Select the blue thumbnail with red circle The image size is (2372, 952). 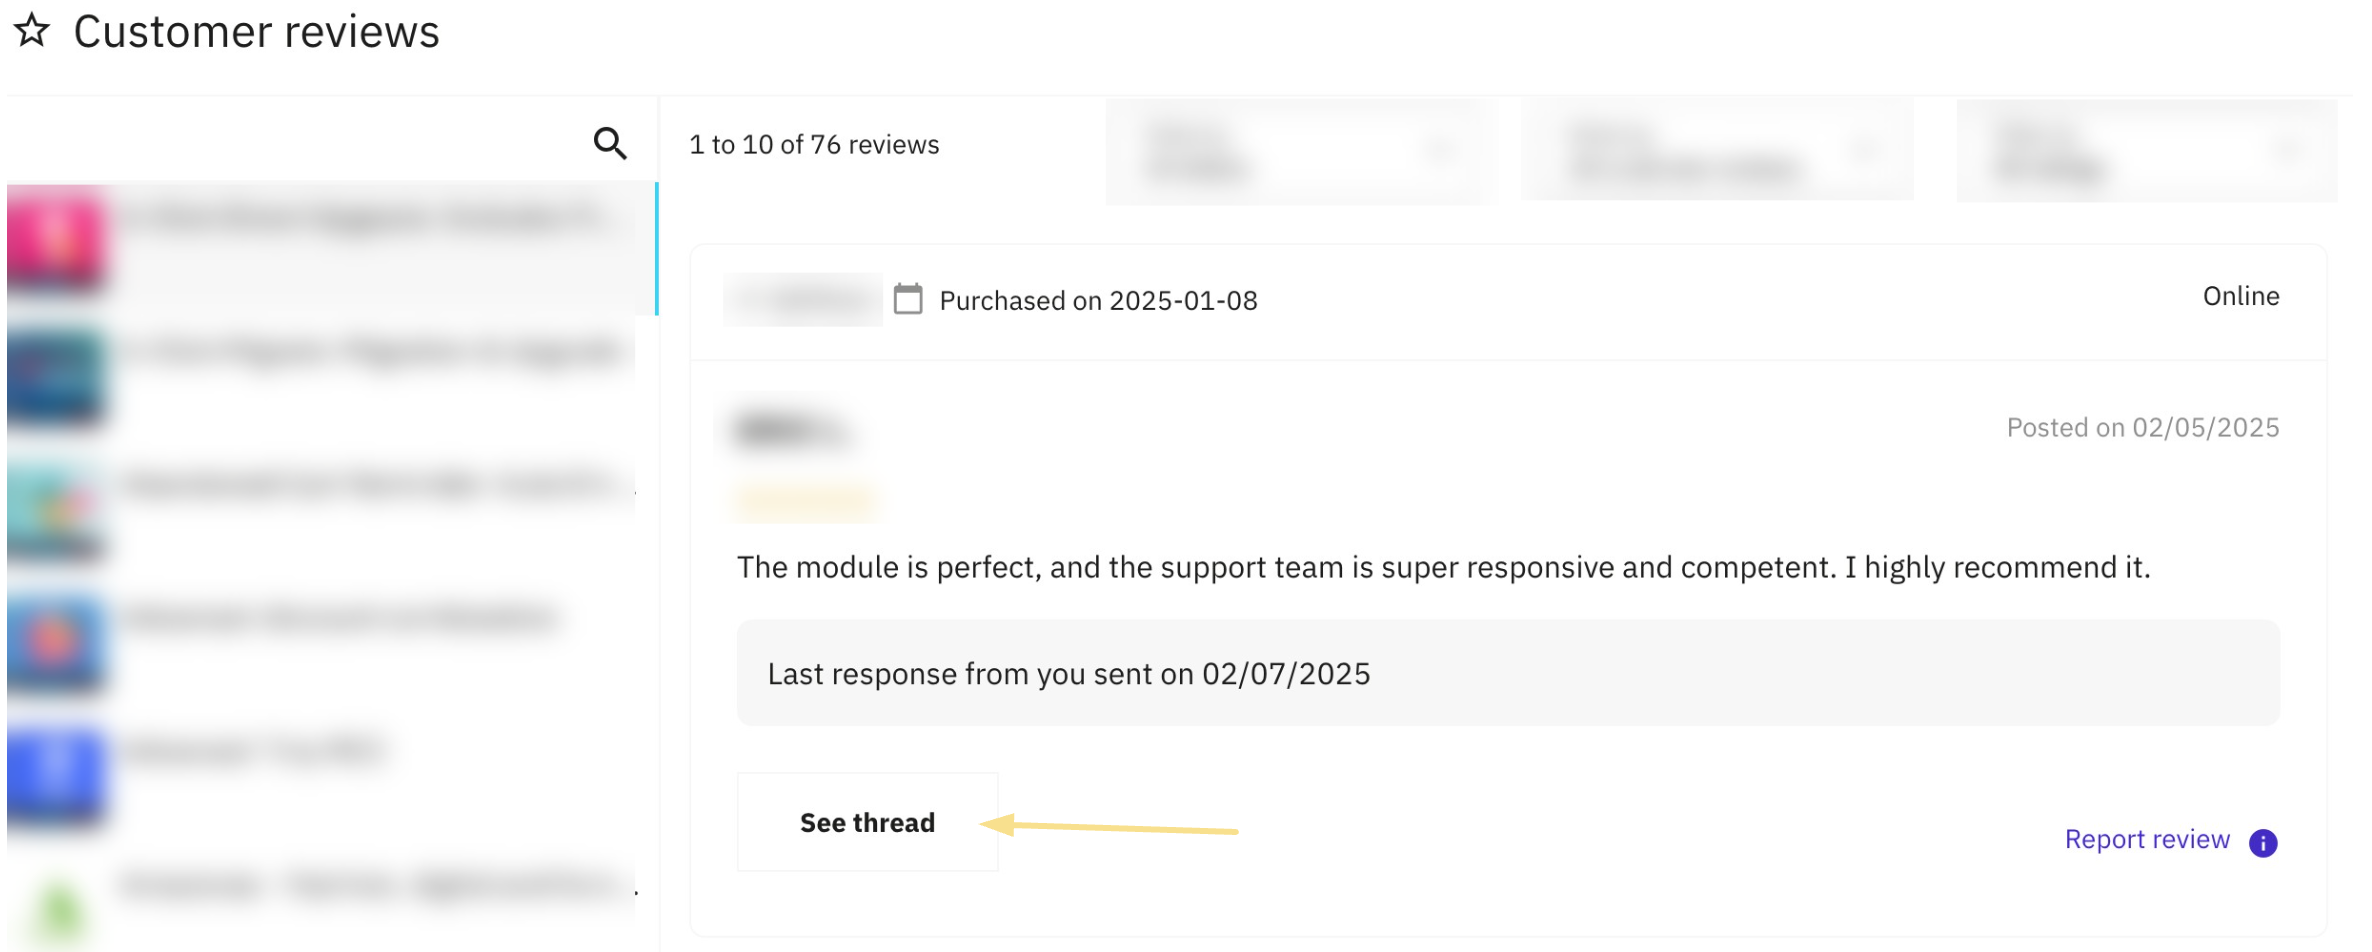tap(56, 643)
